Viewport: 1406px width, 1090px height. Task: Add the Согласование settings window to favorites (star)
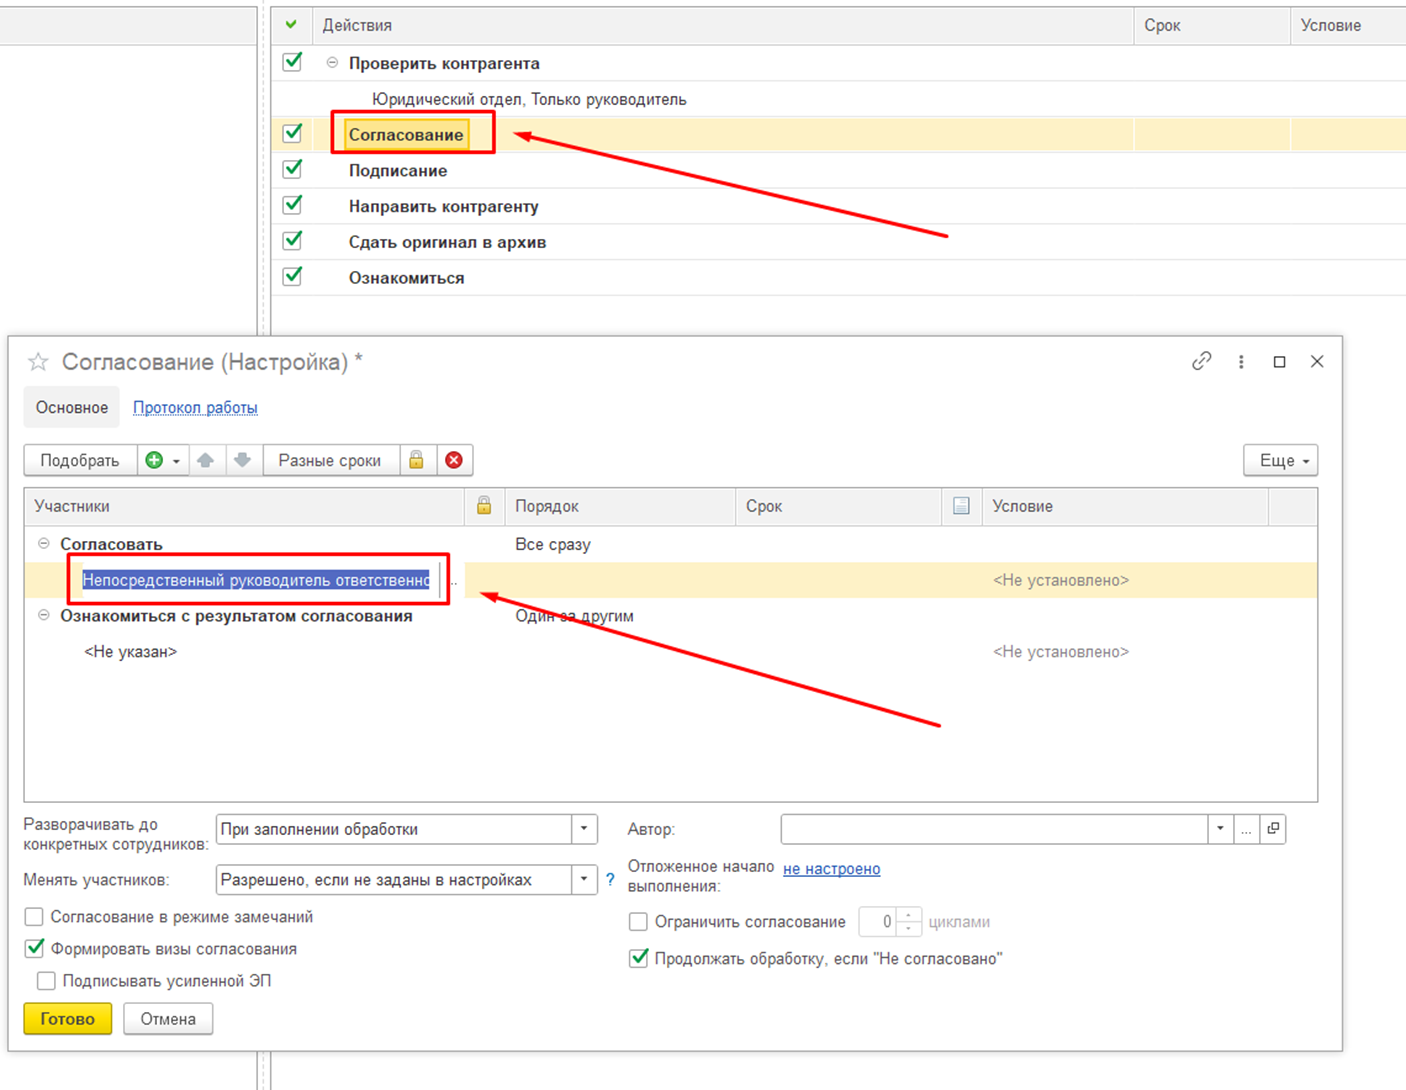pos(38,362)
